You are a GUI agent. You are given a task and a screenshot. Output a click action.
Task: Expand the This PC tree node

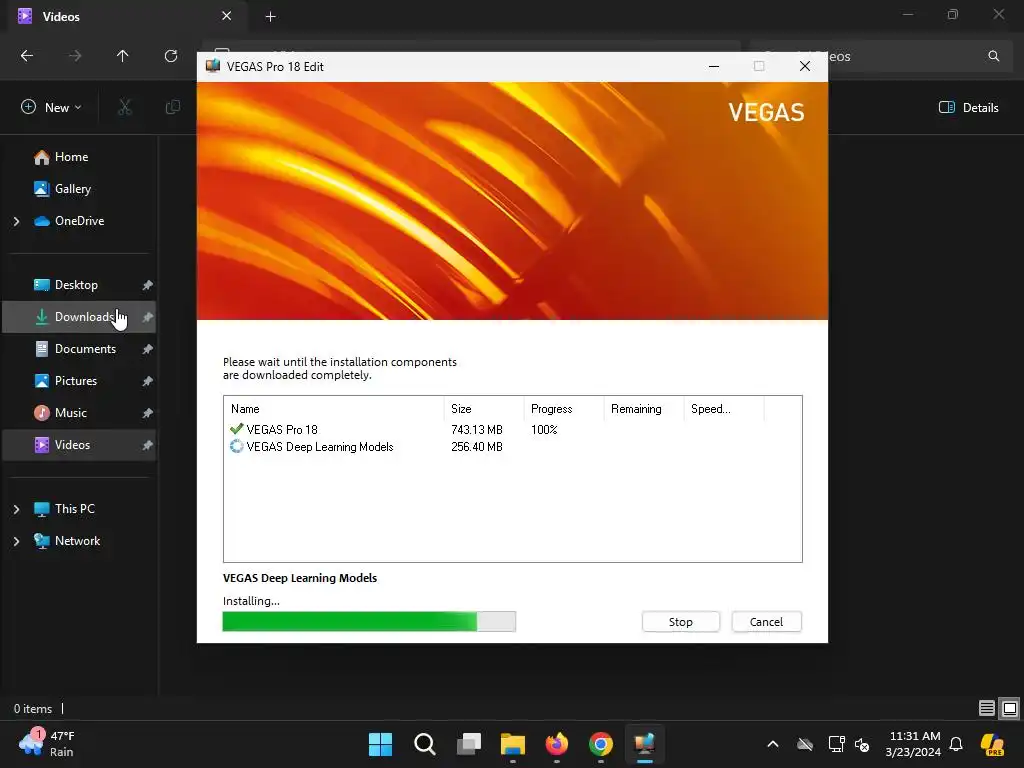coord(16,509)
